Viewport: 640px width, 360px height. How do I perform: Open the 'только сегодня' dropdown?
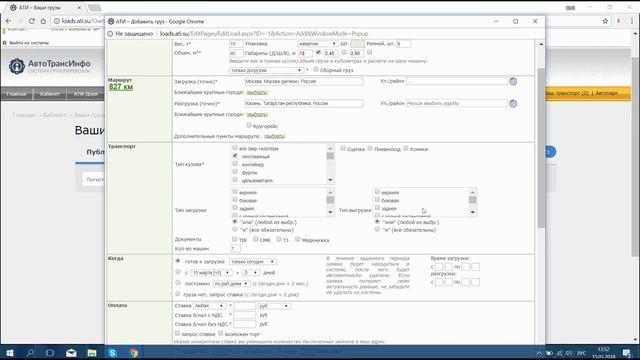pyautogui.click(x=253, y=261)
